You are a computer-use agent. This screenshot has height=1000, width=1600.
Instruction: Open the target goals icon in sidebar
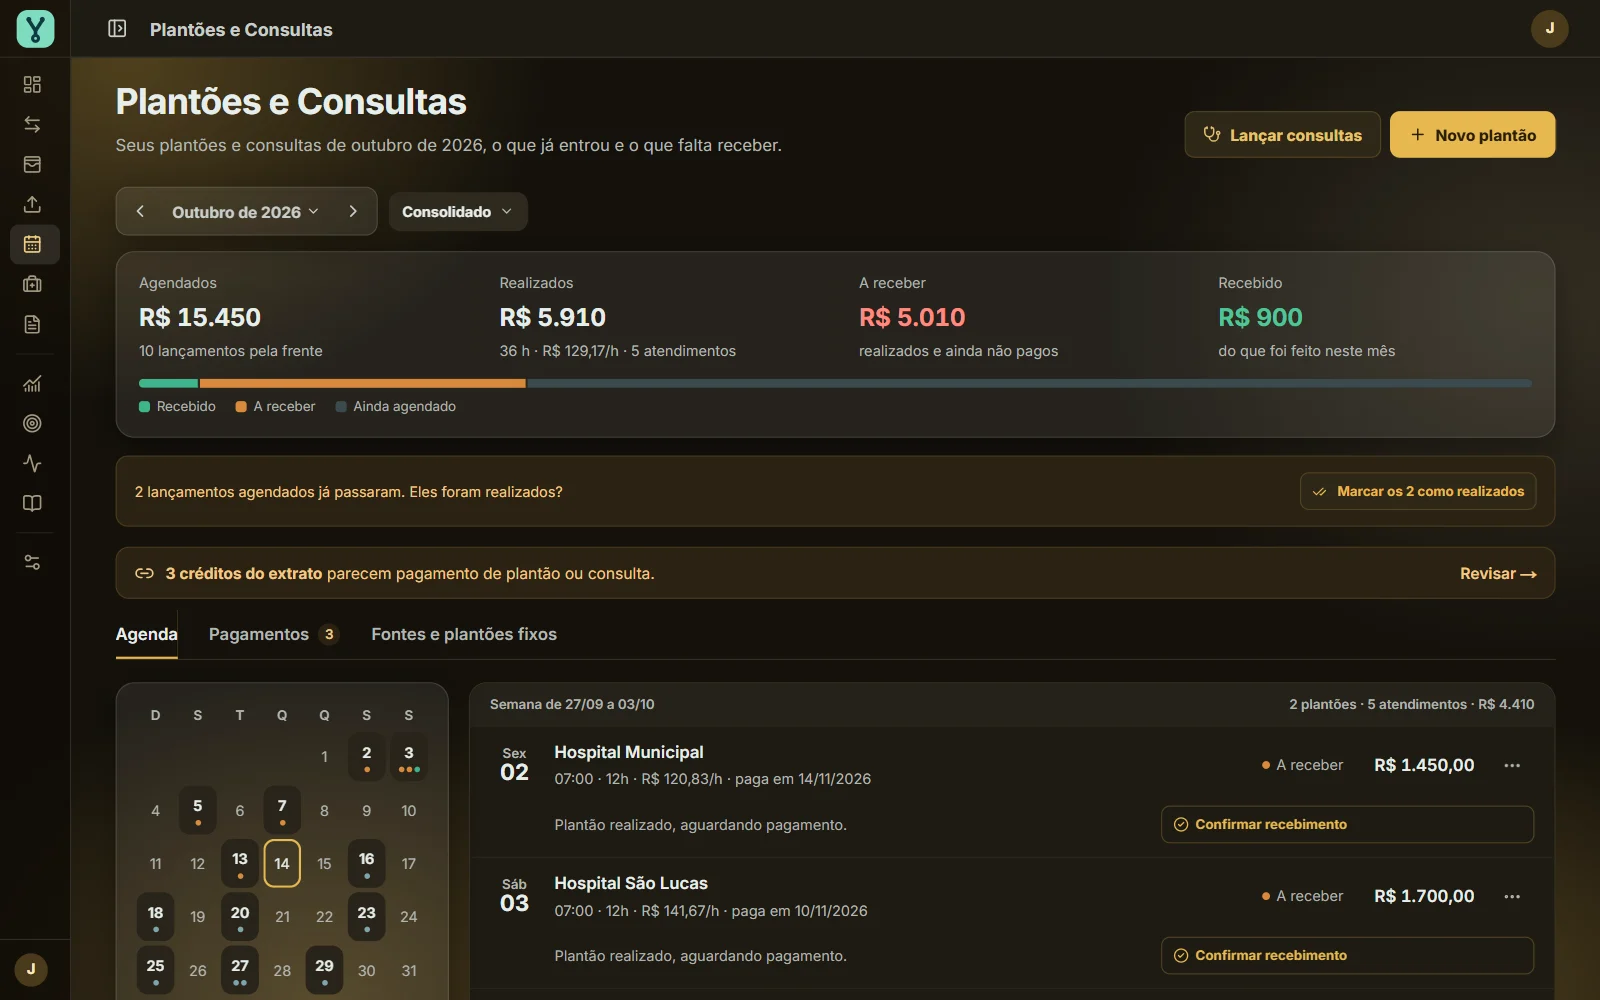point(32,423)
